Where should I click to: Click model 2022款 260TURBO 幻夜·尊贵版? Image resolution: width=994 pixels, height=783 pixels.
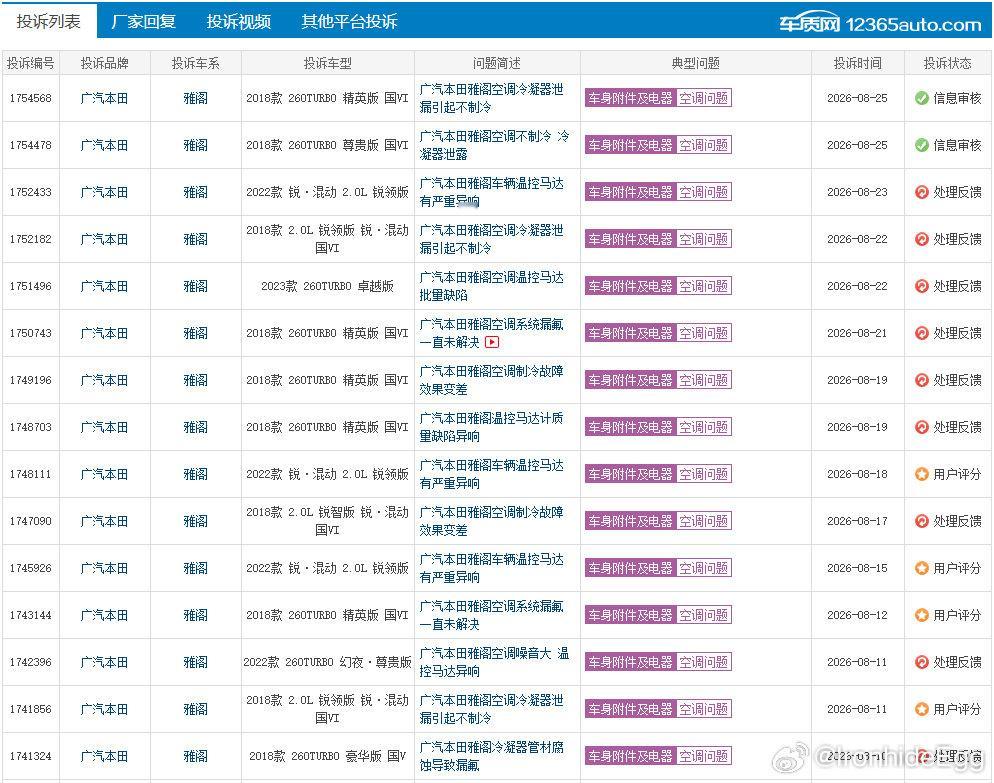pos(327,662)
